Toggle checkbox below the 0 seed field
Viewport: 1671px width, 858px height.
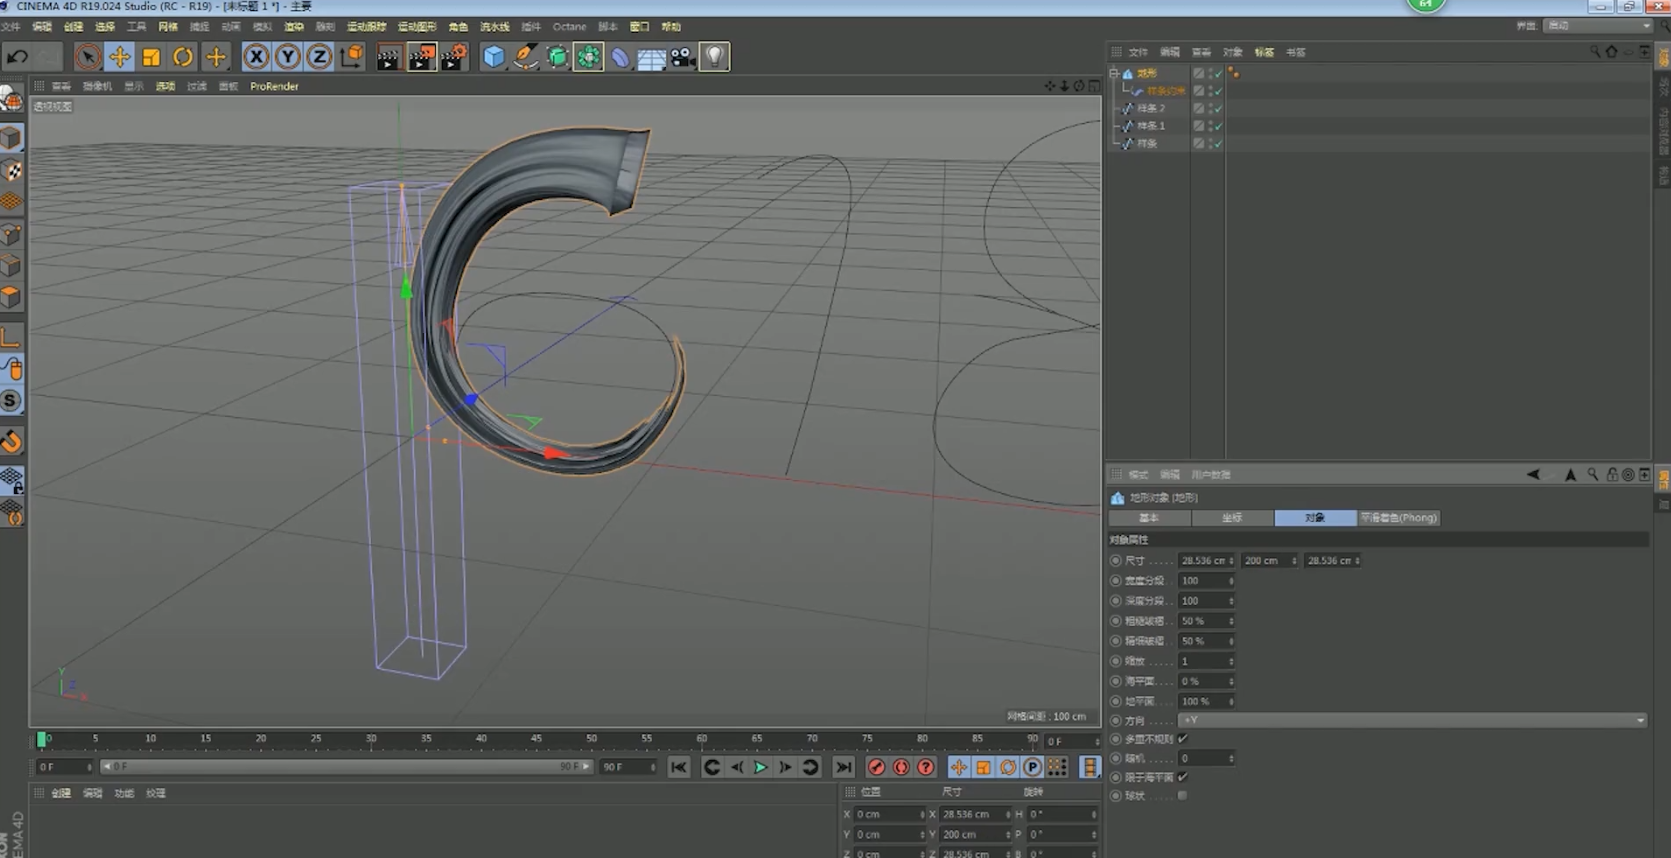coord(1183,777)
